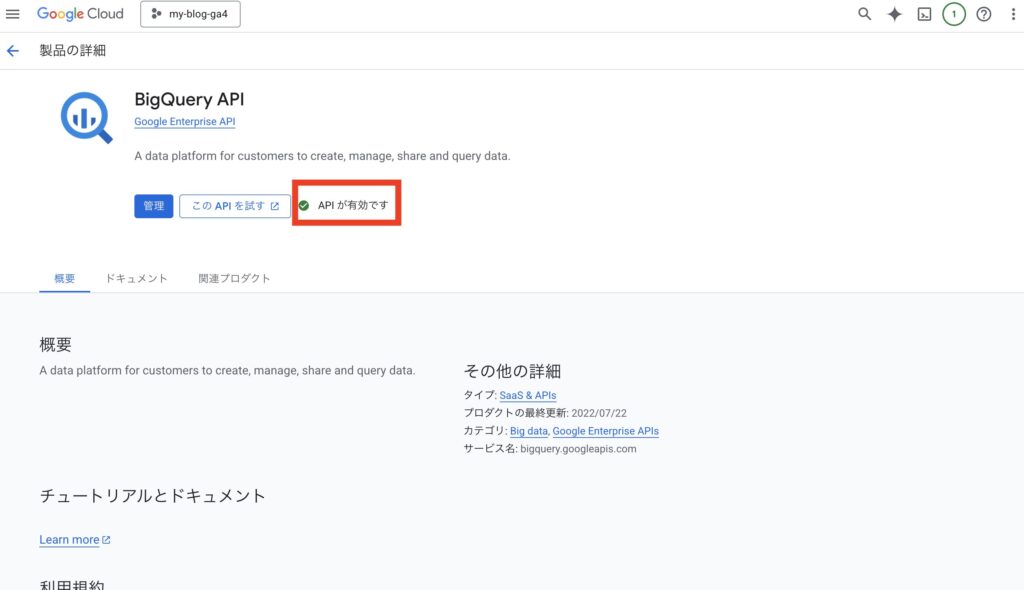Viewport: 1024px width, 590px height.
Task: Switch to the 関連プロダクト tab
Action: [234, 278]
